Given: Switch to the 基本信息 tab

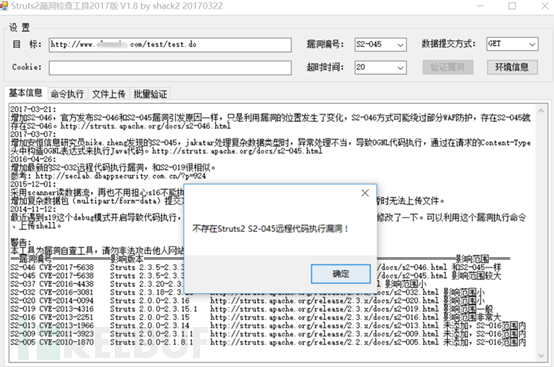Looking at the screenshot, I should tap(25, 93).
